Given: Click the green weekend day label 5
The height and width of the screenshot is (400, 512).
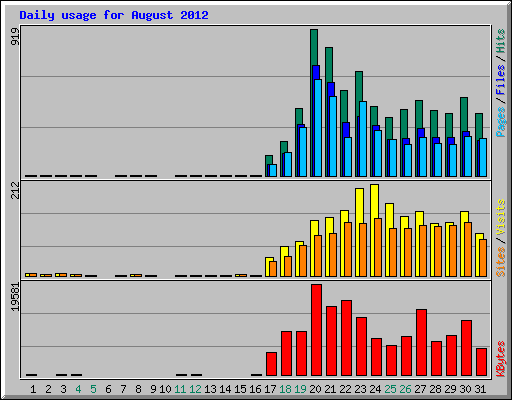Looking at the screenshot, I should pyautogui.click(x=93, y=389).
